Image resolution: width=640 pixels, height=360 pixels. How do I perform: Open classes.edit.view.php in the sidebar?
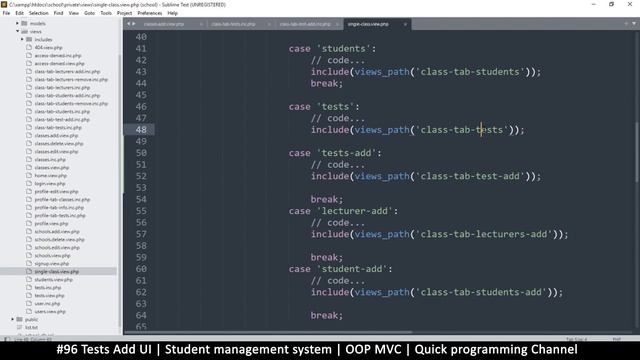[x=56, y=151]
